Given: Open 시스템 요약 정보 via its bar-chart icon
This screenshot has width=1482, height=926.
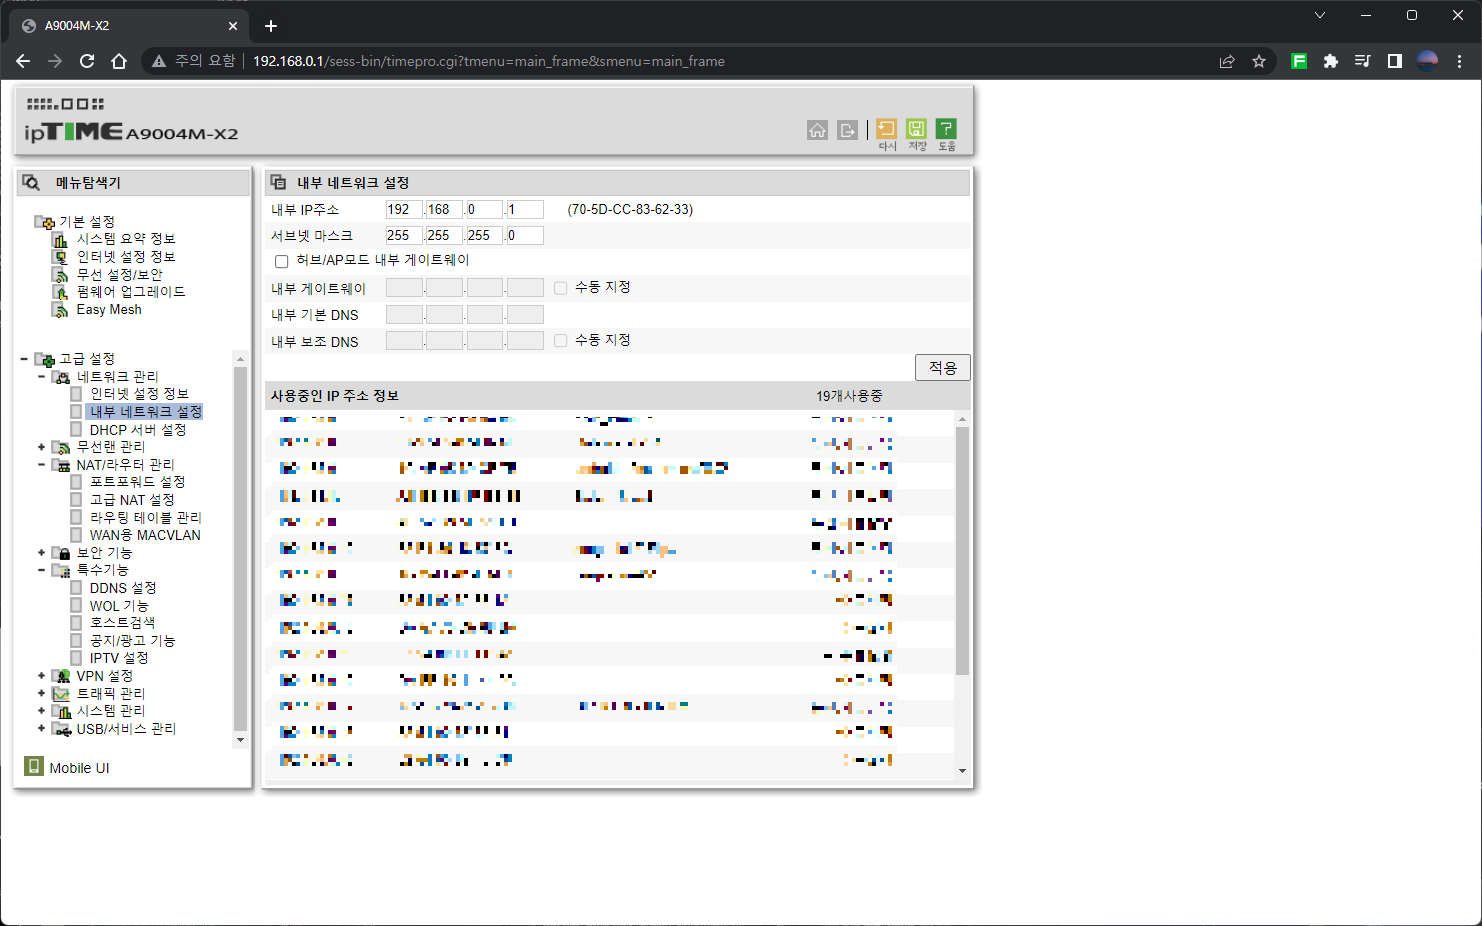Looking at the screenshot, I should (57, 238).
